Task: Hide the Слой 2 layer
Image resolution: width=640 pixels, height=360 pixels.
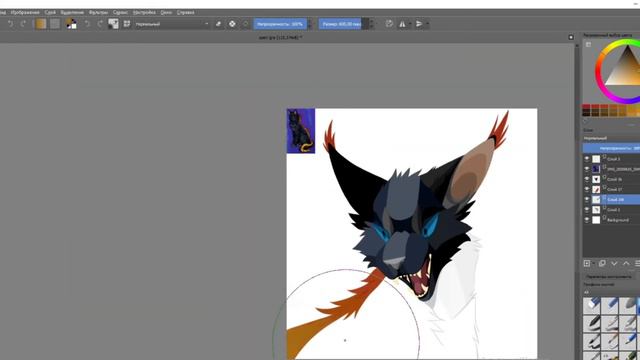Action: pyautogui.click(x=587, y=210)
